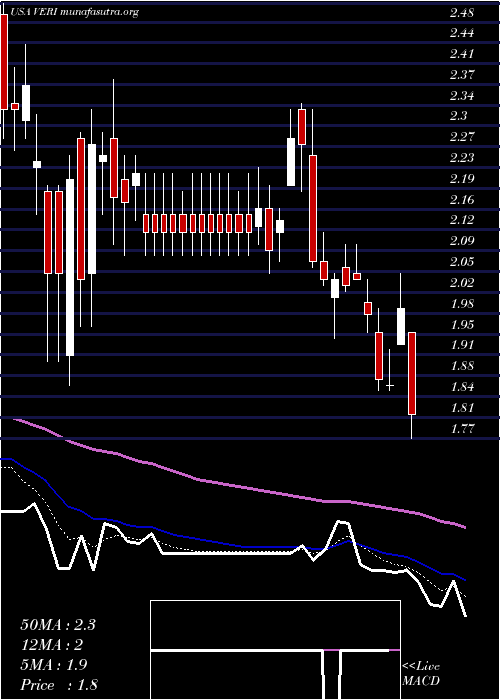Select the small cross-shaped doji candle near 1.84
500x700 pixels.
tap(390, 385)
